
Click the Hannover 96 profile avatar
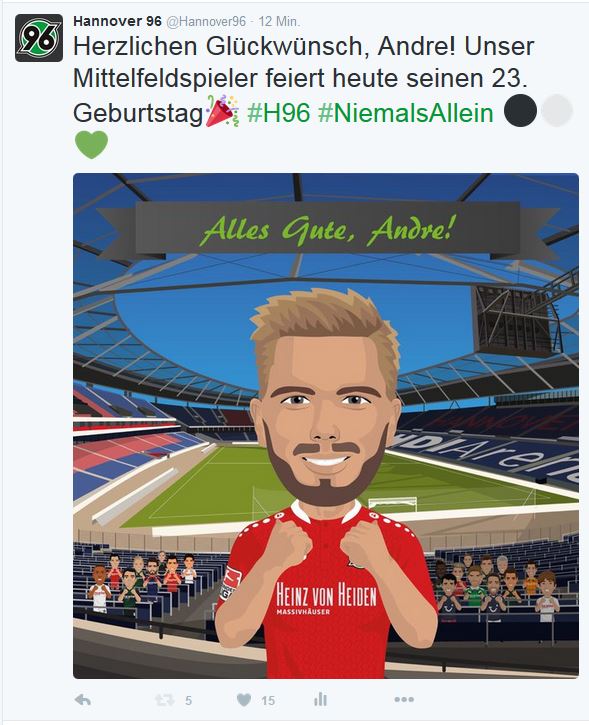click(x=39, y=38)
